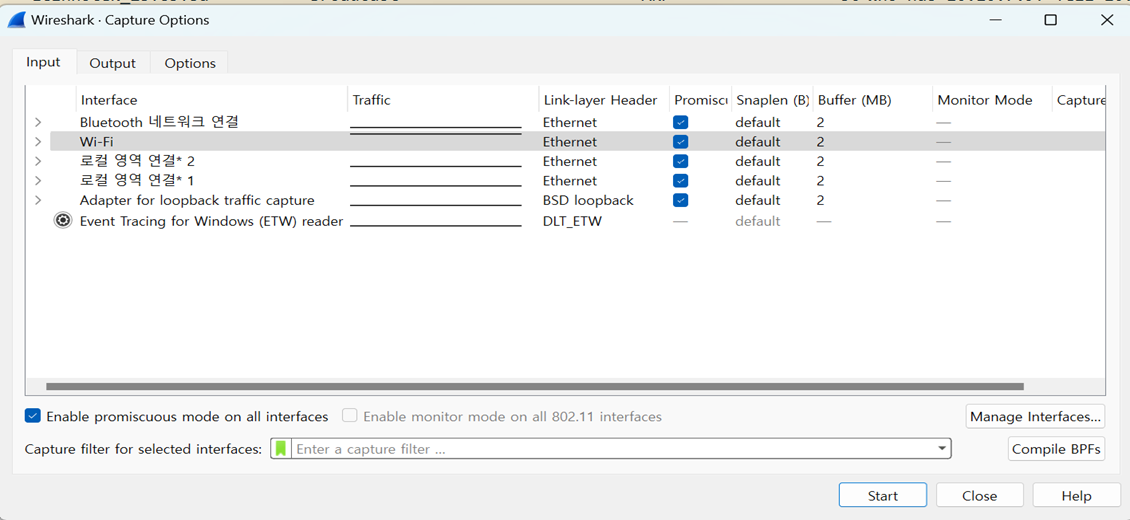Screen dimensions: 1130x520
Task: Uncheck promiscuous mode for Bluetooth interface
Action: click(x=680, y=122)
